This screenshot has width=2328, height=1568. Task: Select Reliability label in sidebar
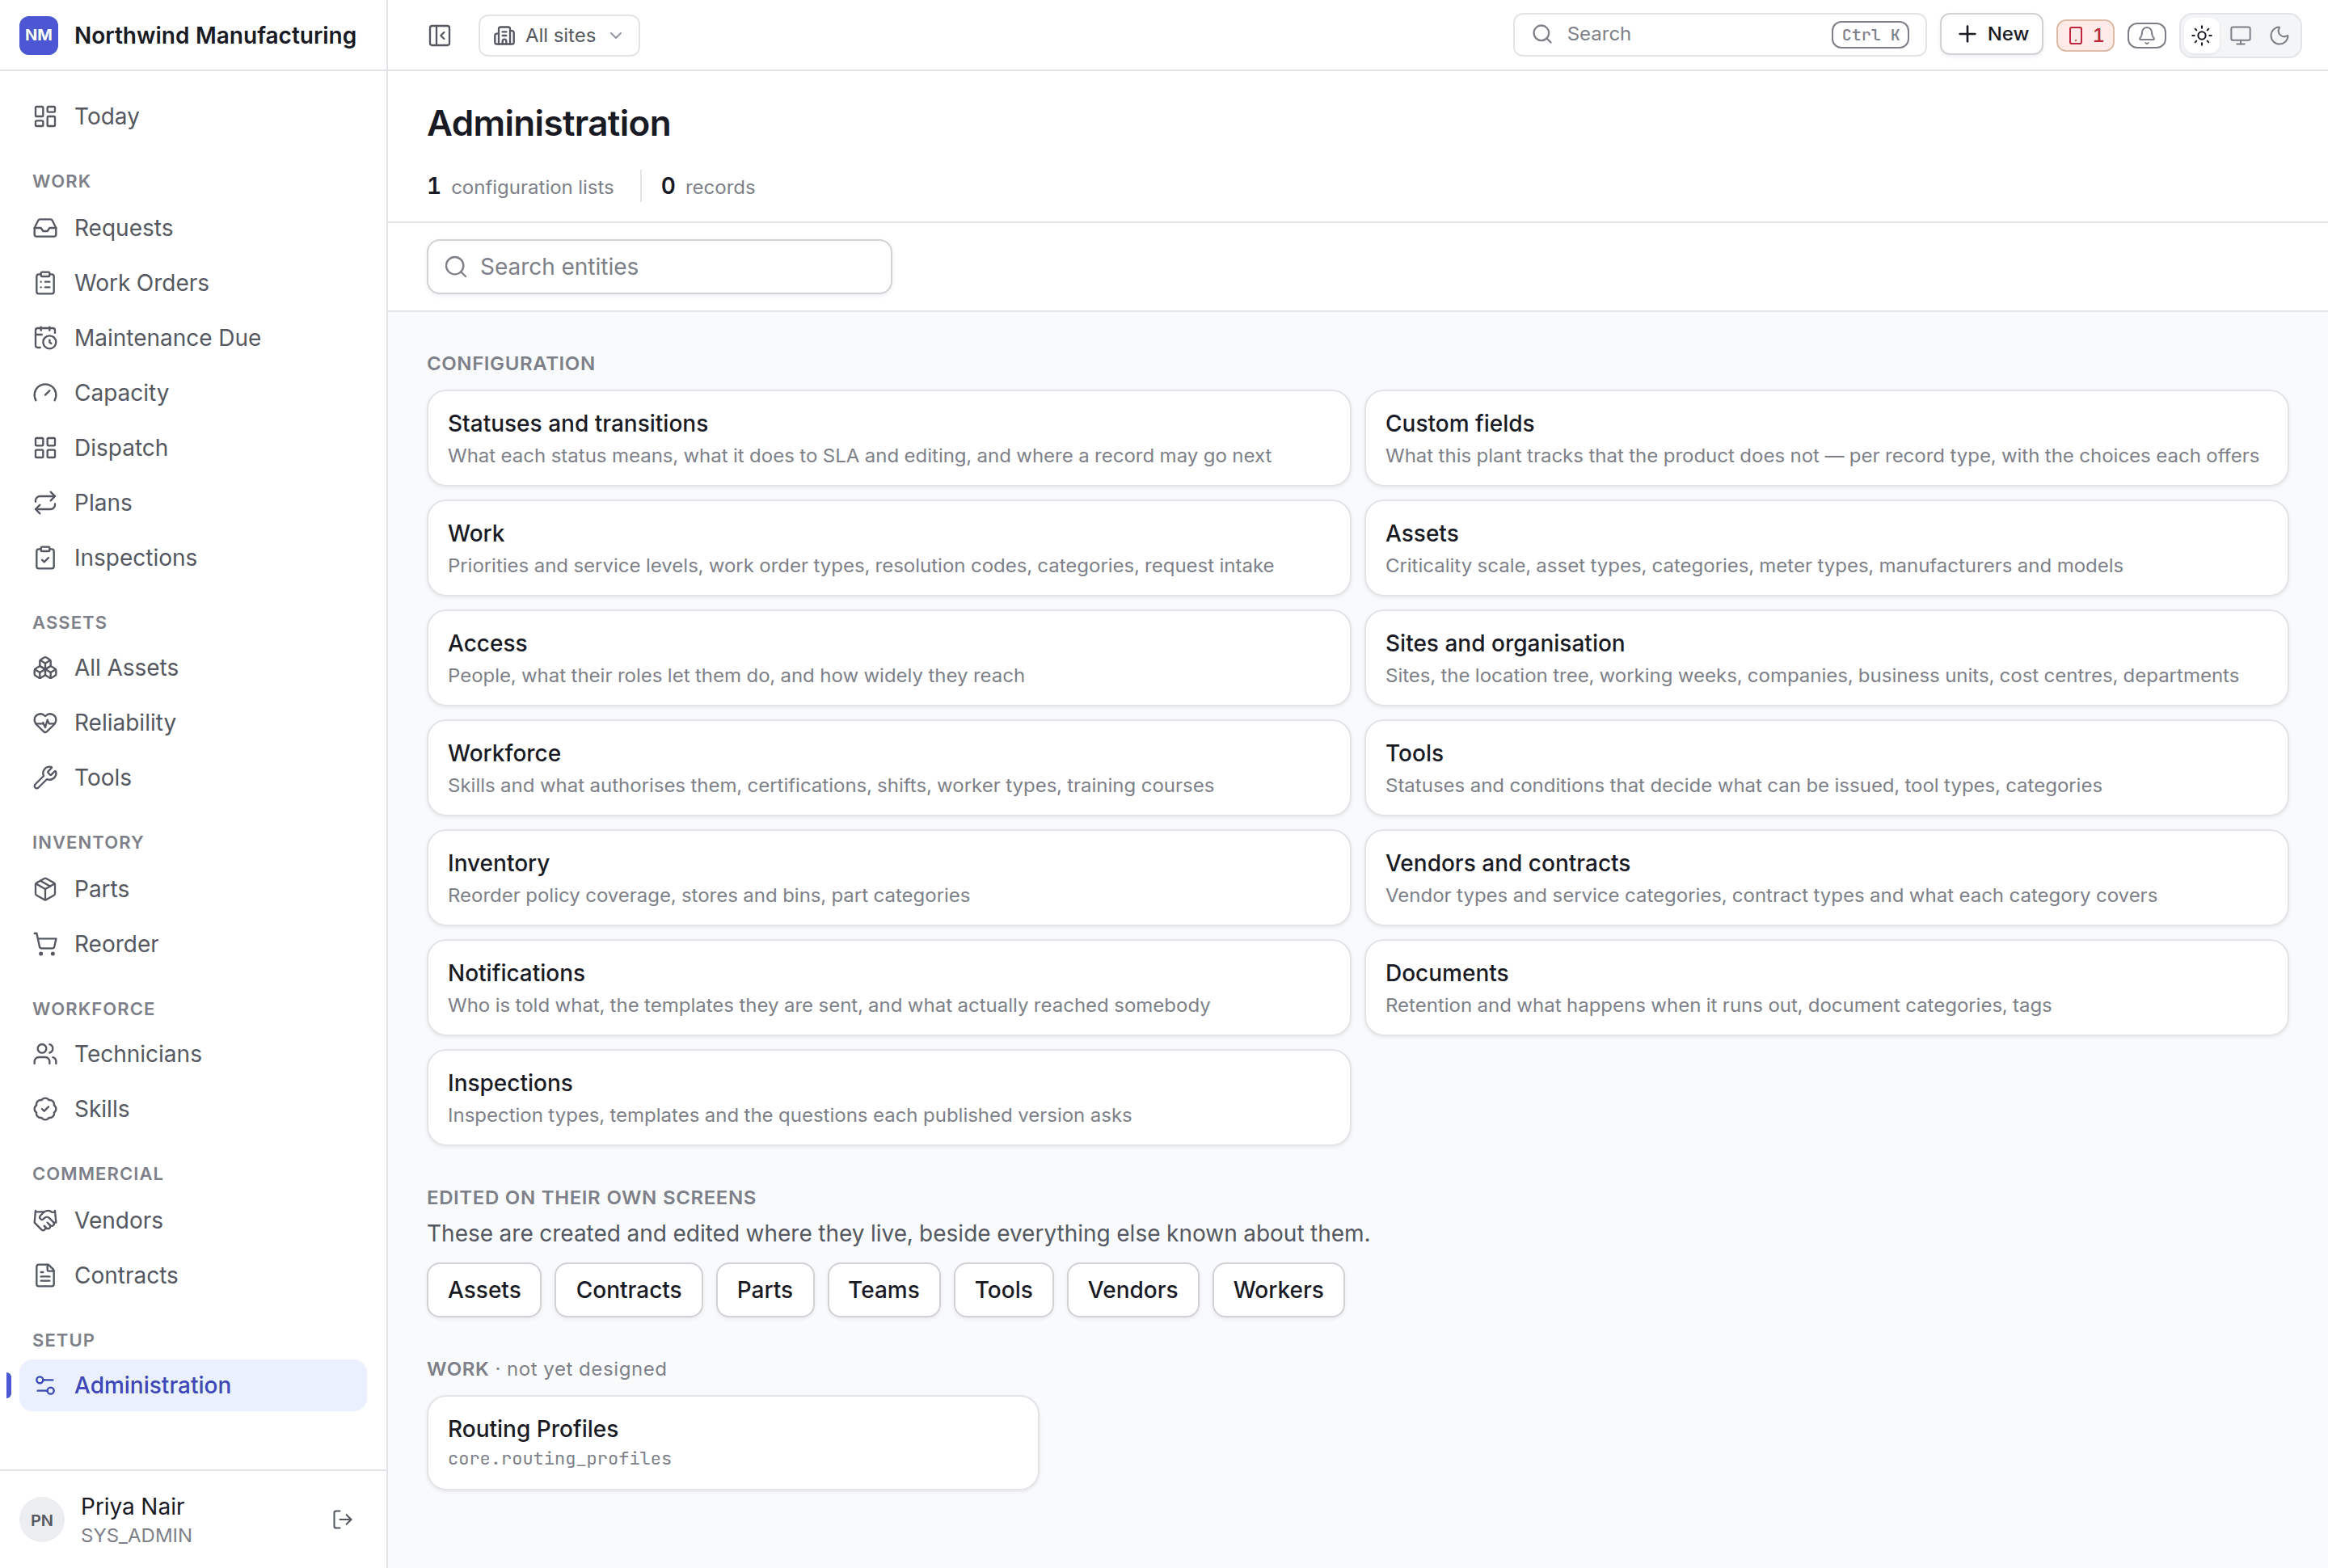coord(125,723)
